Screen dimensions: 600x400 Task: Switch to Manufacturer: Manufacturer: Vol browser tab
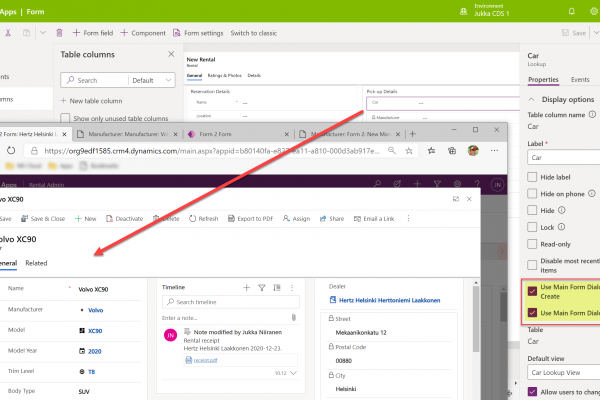click(x=128, y=134)
